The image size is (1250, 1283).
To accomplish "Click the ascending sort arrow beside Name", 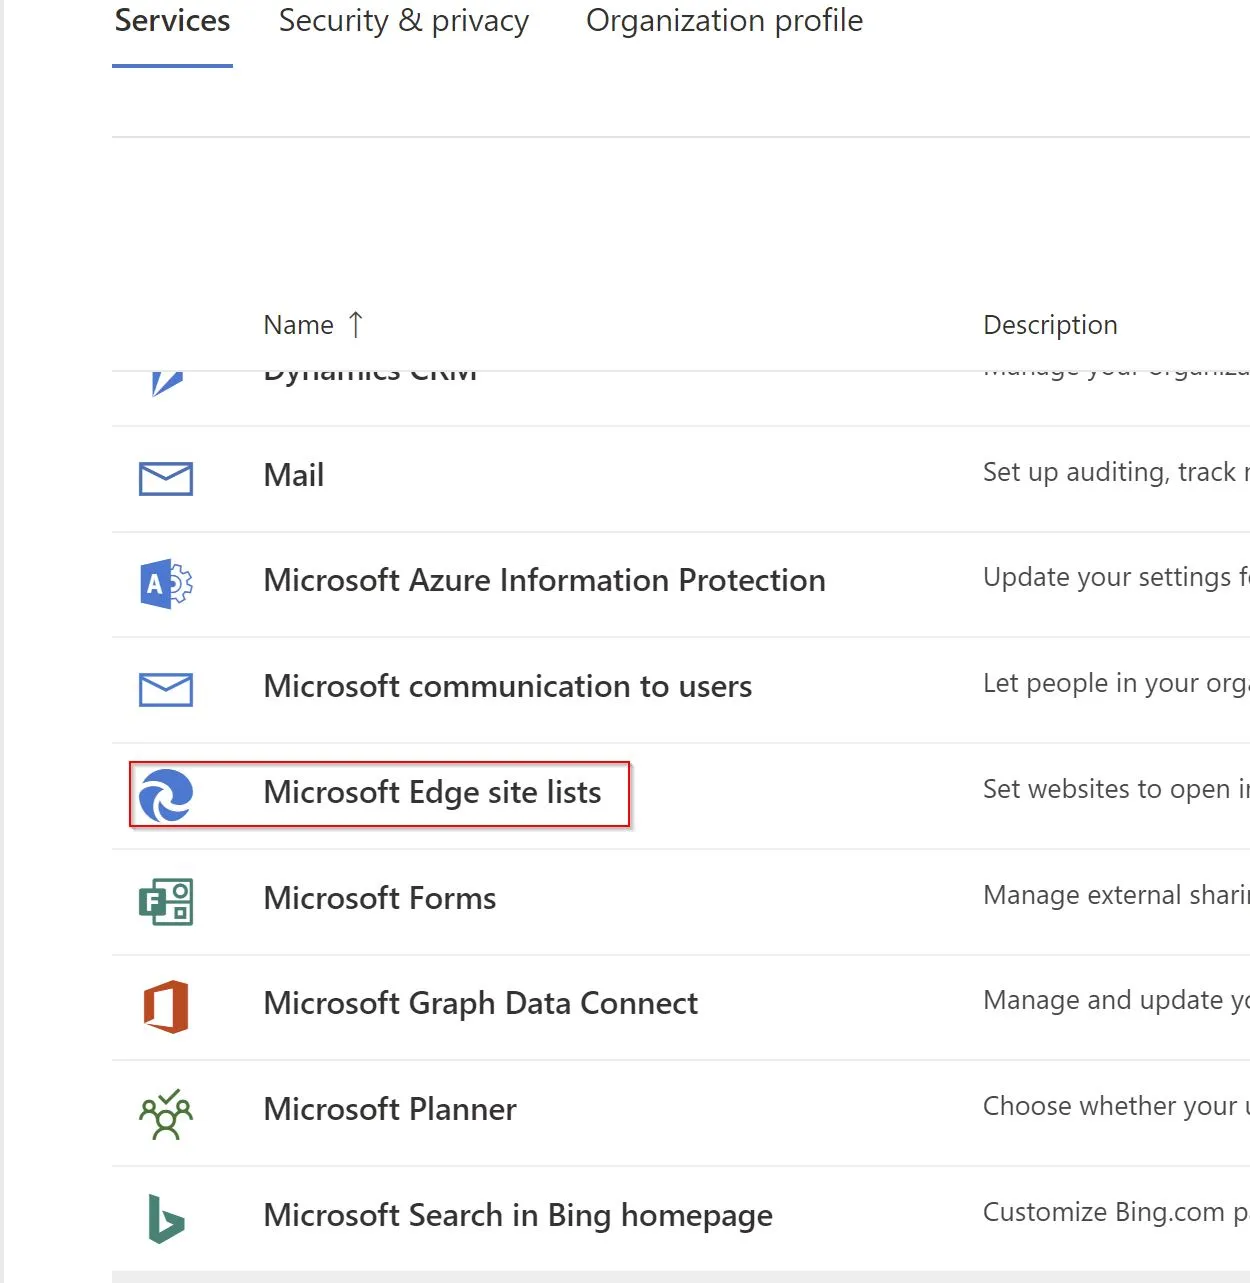I will pos(356,324).
